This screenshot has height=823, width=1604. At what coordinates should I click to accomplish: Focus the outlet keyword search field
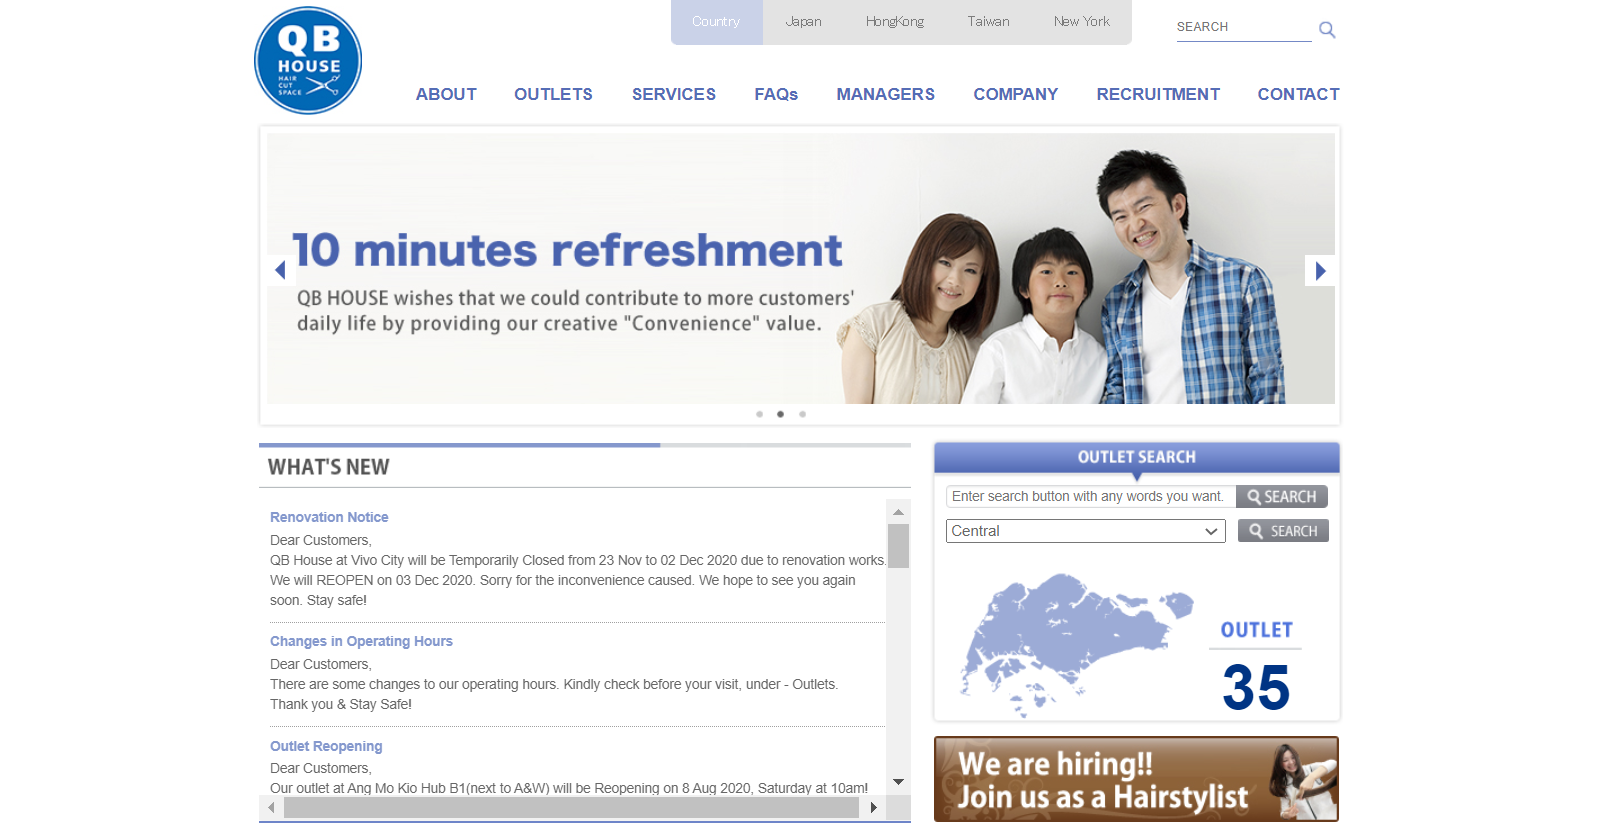(x=1091, y=497)
